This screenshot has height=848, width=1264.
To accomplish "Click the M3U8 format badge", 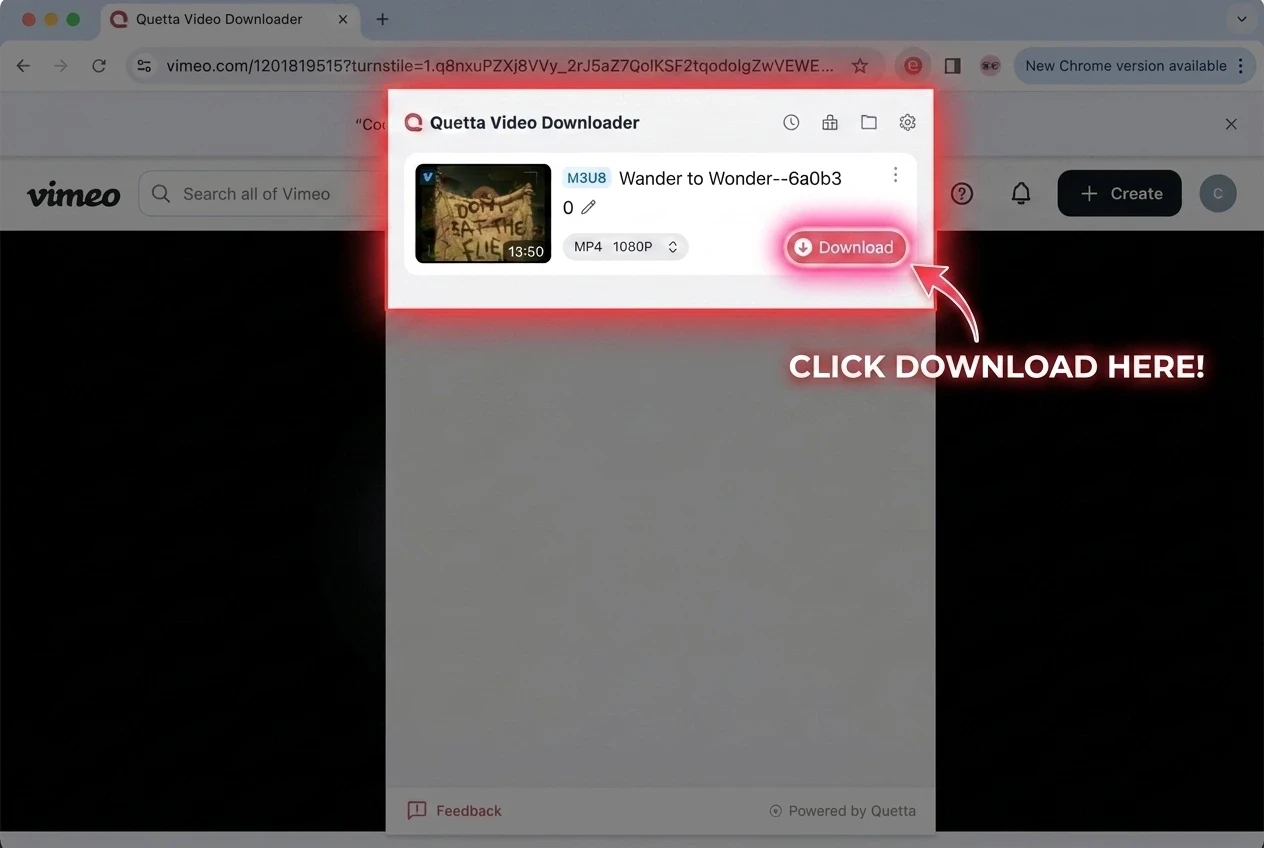I will pyautogui.click(x=586, y=178).
